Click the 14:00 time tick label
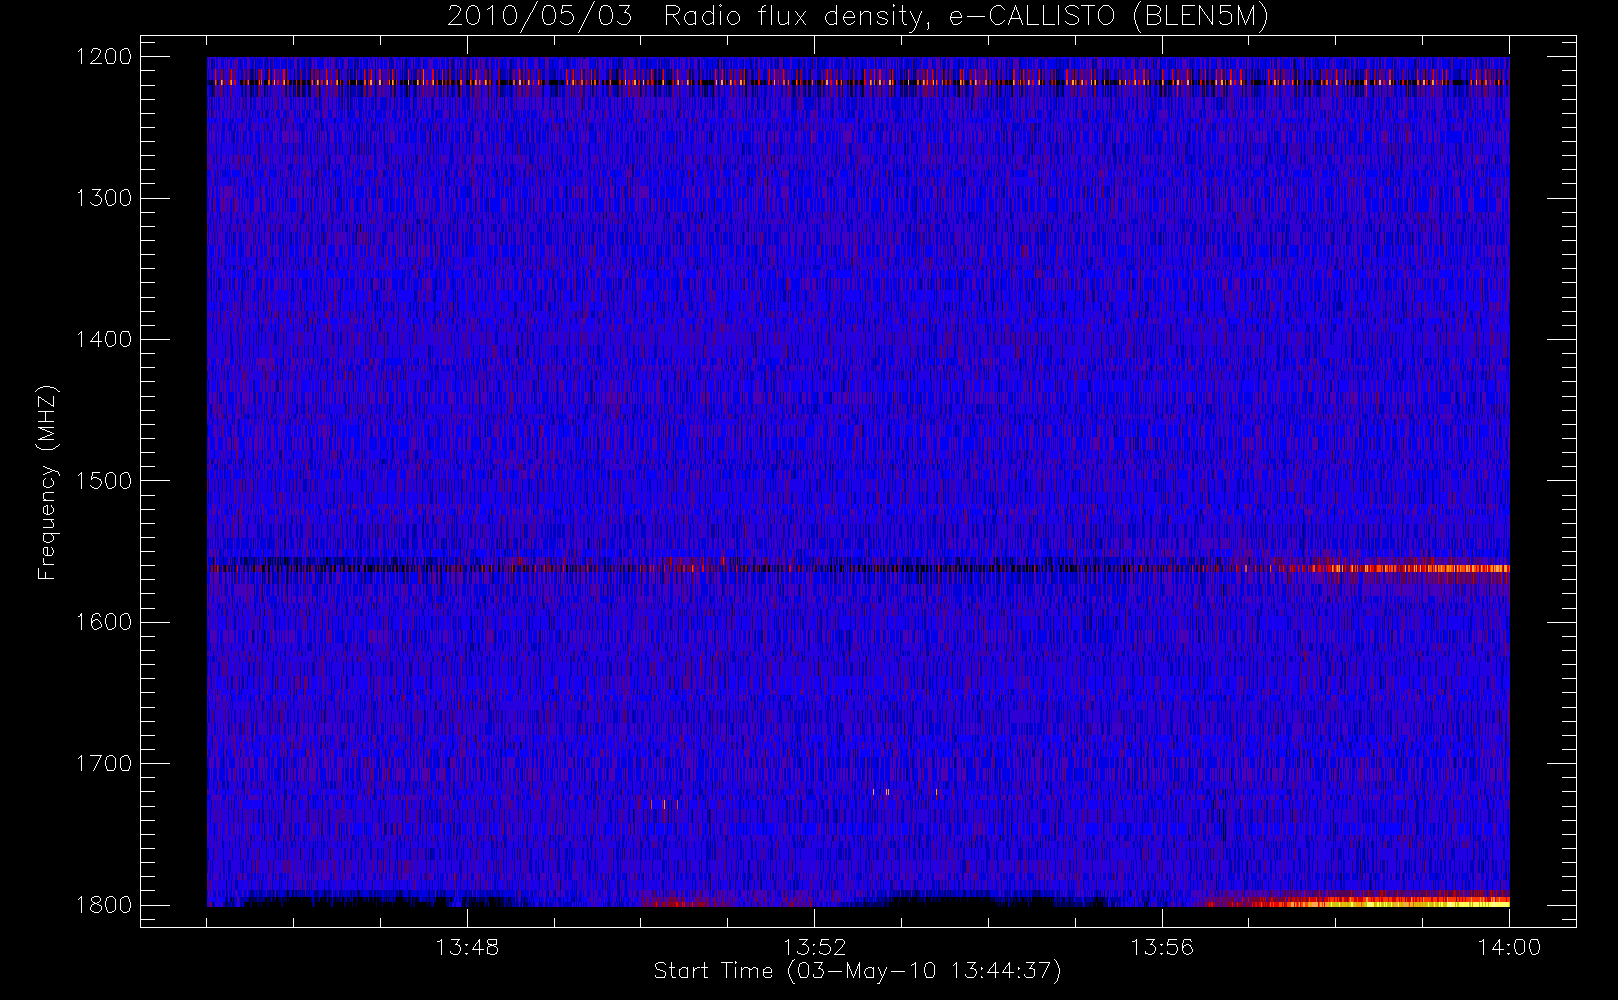1618x1000 pixels. [x=1509, y=947]
